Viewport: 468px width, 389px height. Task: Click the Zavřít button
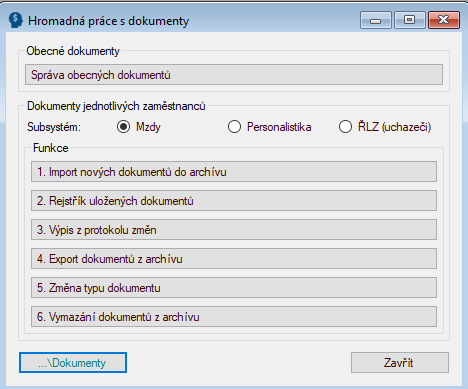[400, 363]
